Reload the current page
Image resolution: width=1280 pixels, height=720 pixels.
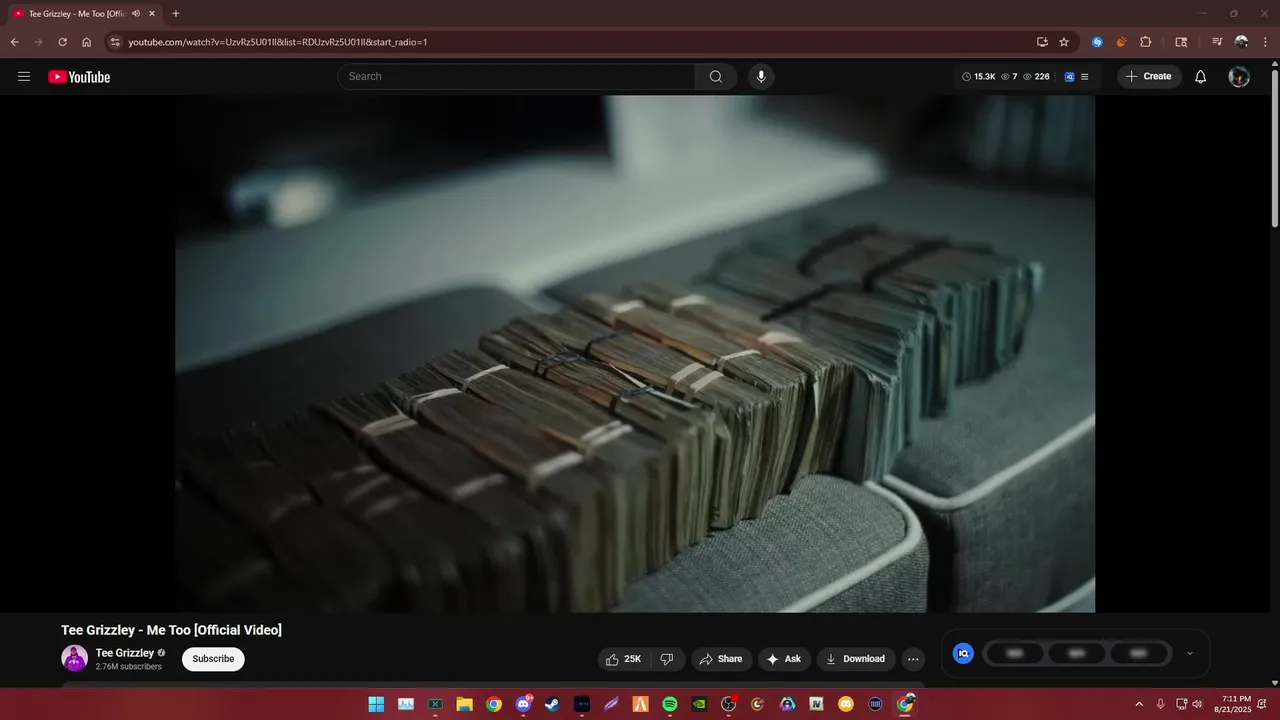pos(62,42)
